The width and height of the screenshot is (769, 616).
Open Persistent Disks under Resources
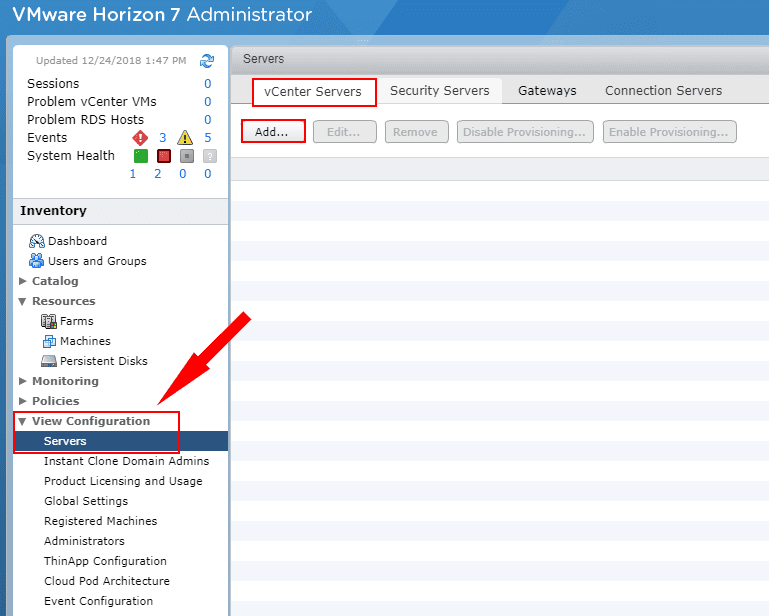(103, 361)
